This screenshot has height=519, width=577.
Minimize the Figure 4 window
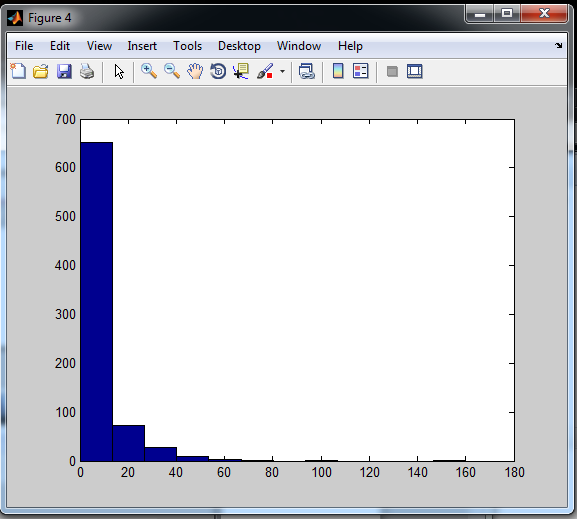tap(479, 14)
